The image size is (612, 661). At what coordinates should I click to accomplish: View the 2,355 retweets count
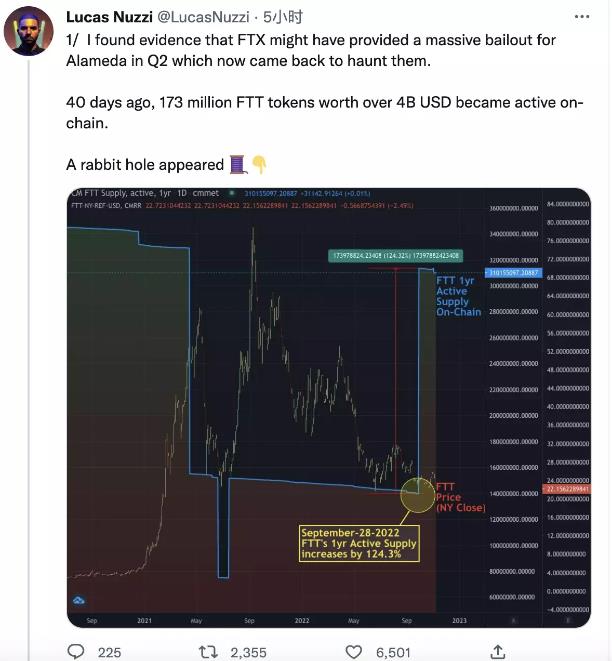click(248, 653)
